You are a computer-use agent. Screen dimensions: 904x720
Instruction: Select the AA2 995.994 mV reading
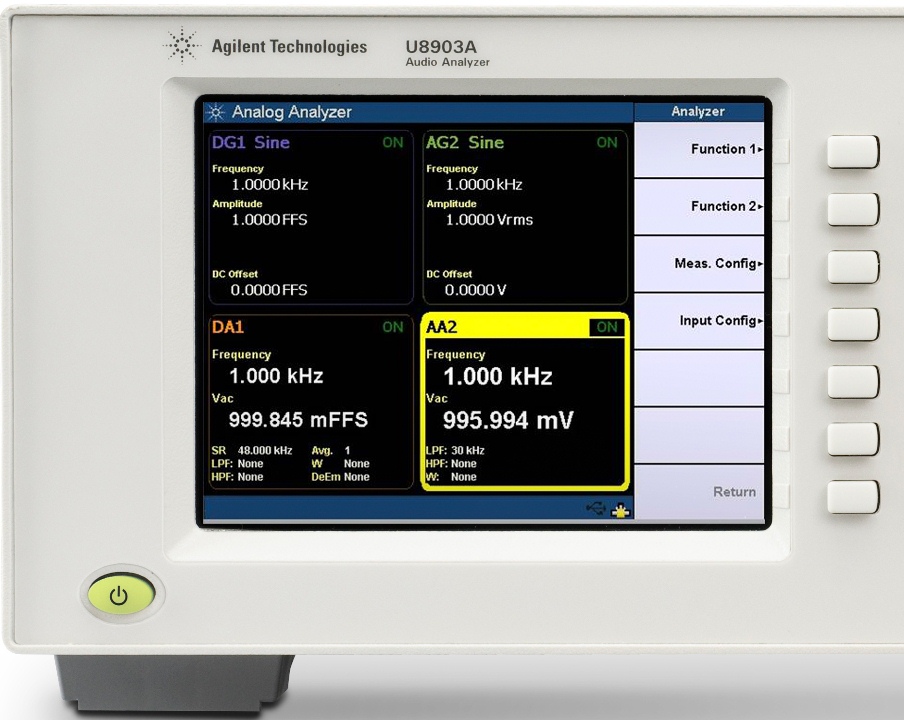click(x=508, y=420)
